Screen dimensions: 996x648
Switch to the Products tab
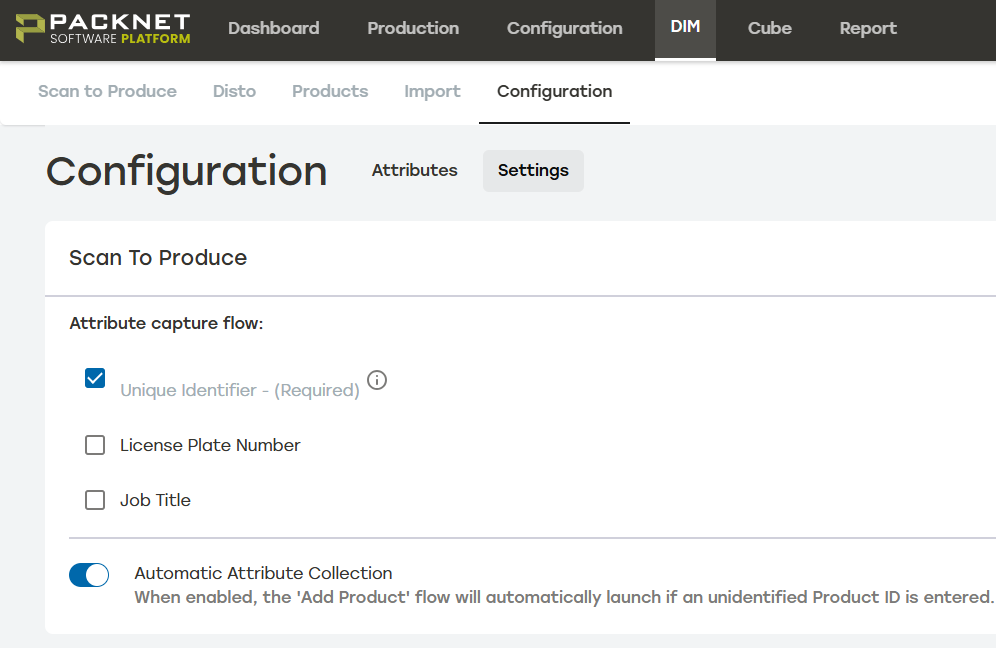tap(330, 91)
